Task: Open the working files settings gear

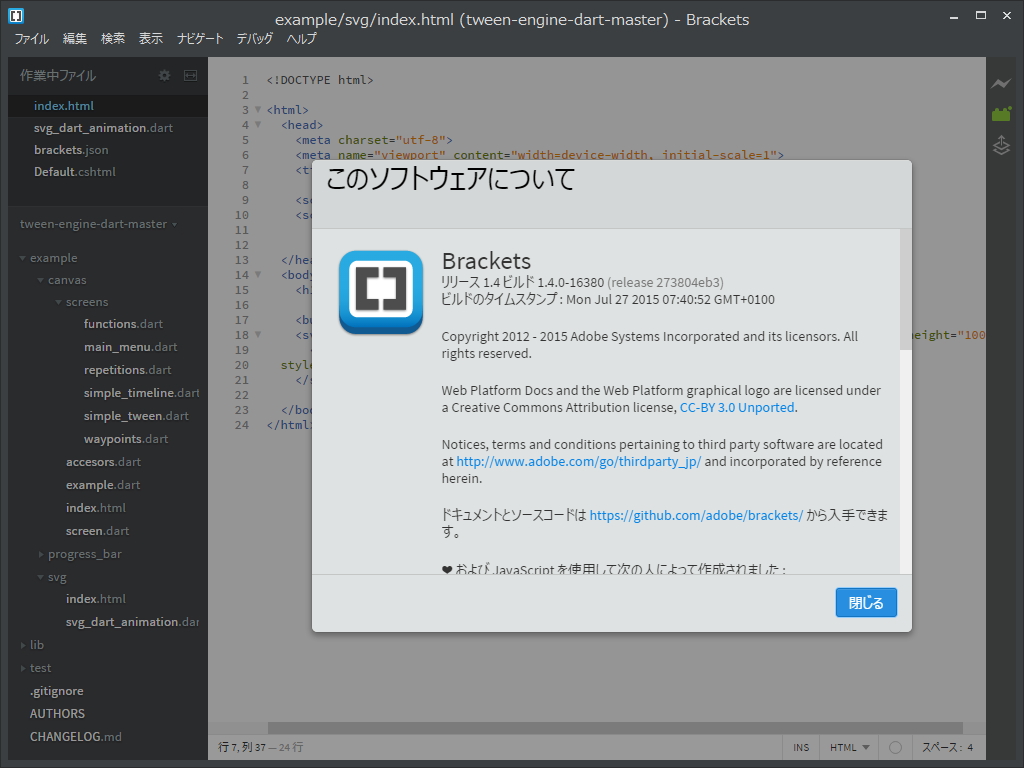Action: pyautogui.click(x=164, y=75)
